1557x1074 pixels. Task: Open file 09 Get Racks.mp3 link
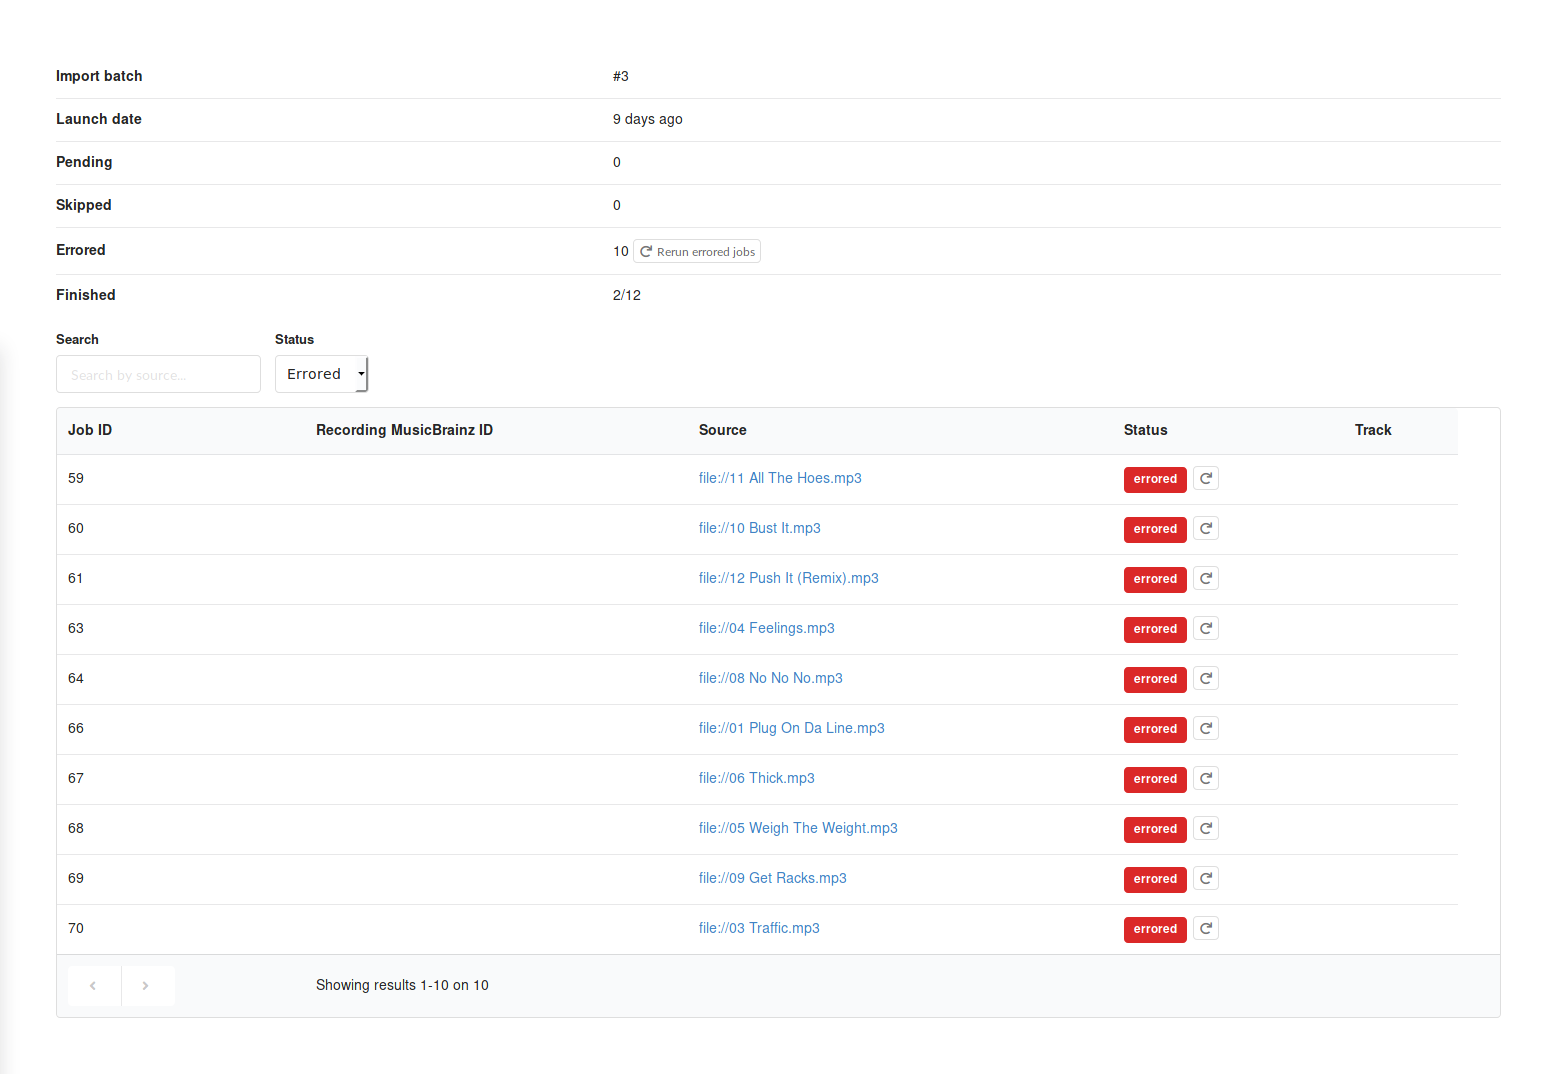tap(772, 878)
